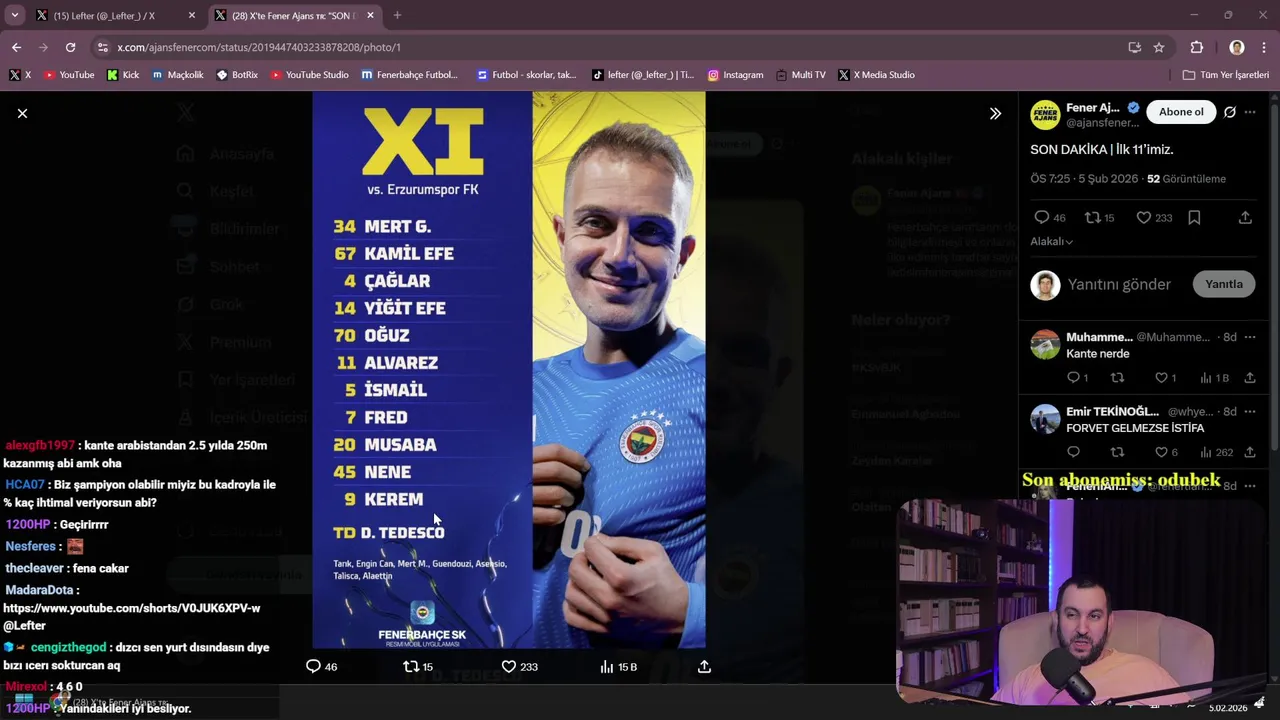Open the Chrome three-dot menu

pos(1264,47)
